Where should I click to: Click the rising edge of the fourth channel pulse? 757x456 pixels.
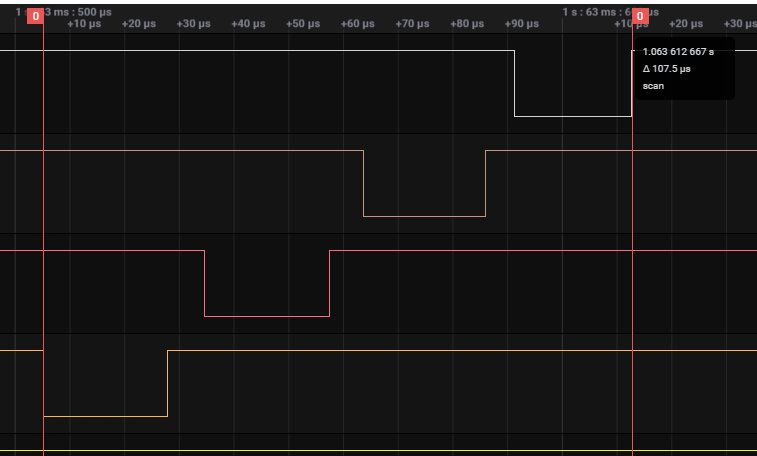pos(167,383)
